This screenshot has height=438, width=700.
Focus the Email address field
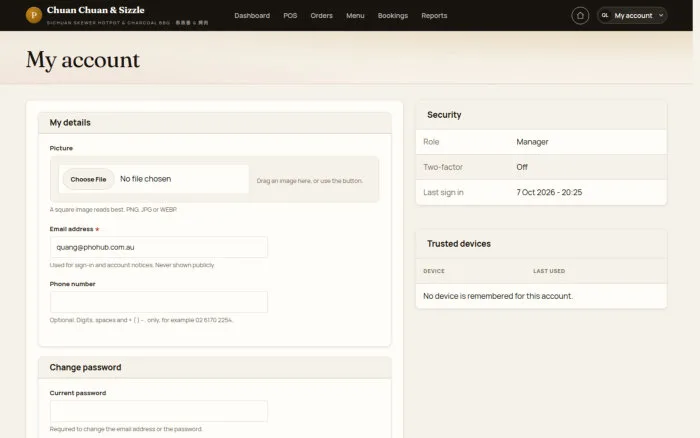click(x=159, y=247)
